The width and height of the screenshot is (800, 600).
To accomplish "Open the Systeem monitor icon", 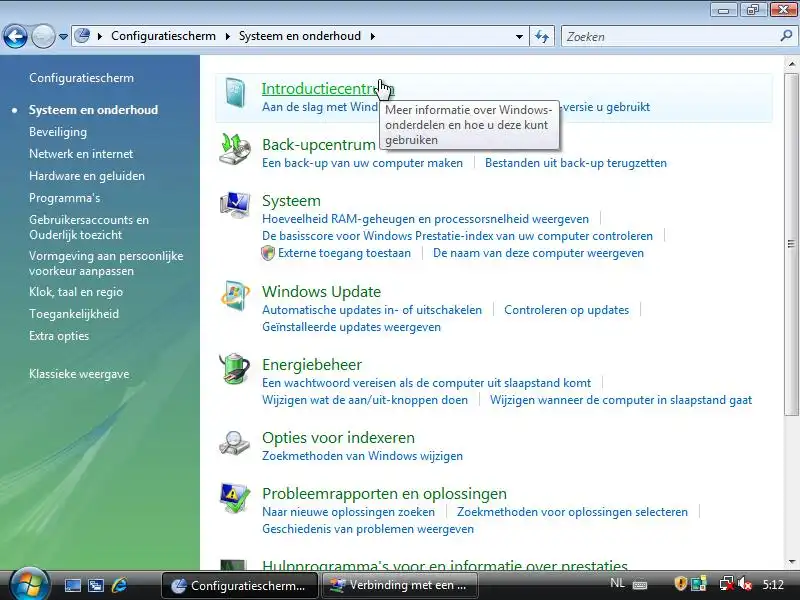I will tap(235, 205).
